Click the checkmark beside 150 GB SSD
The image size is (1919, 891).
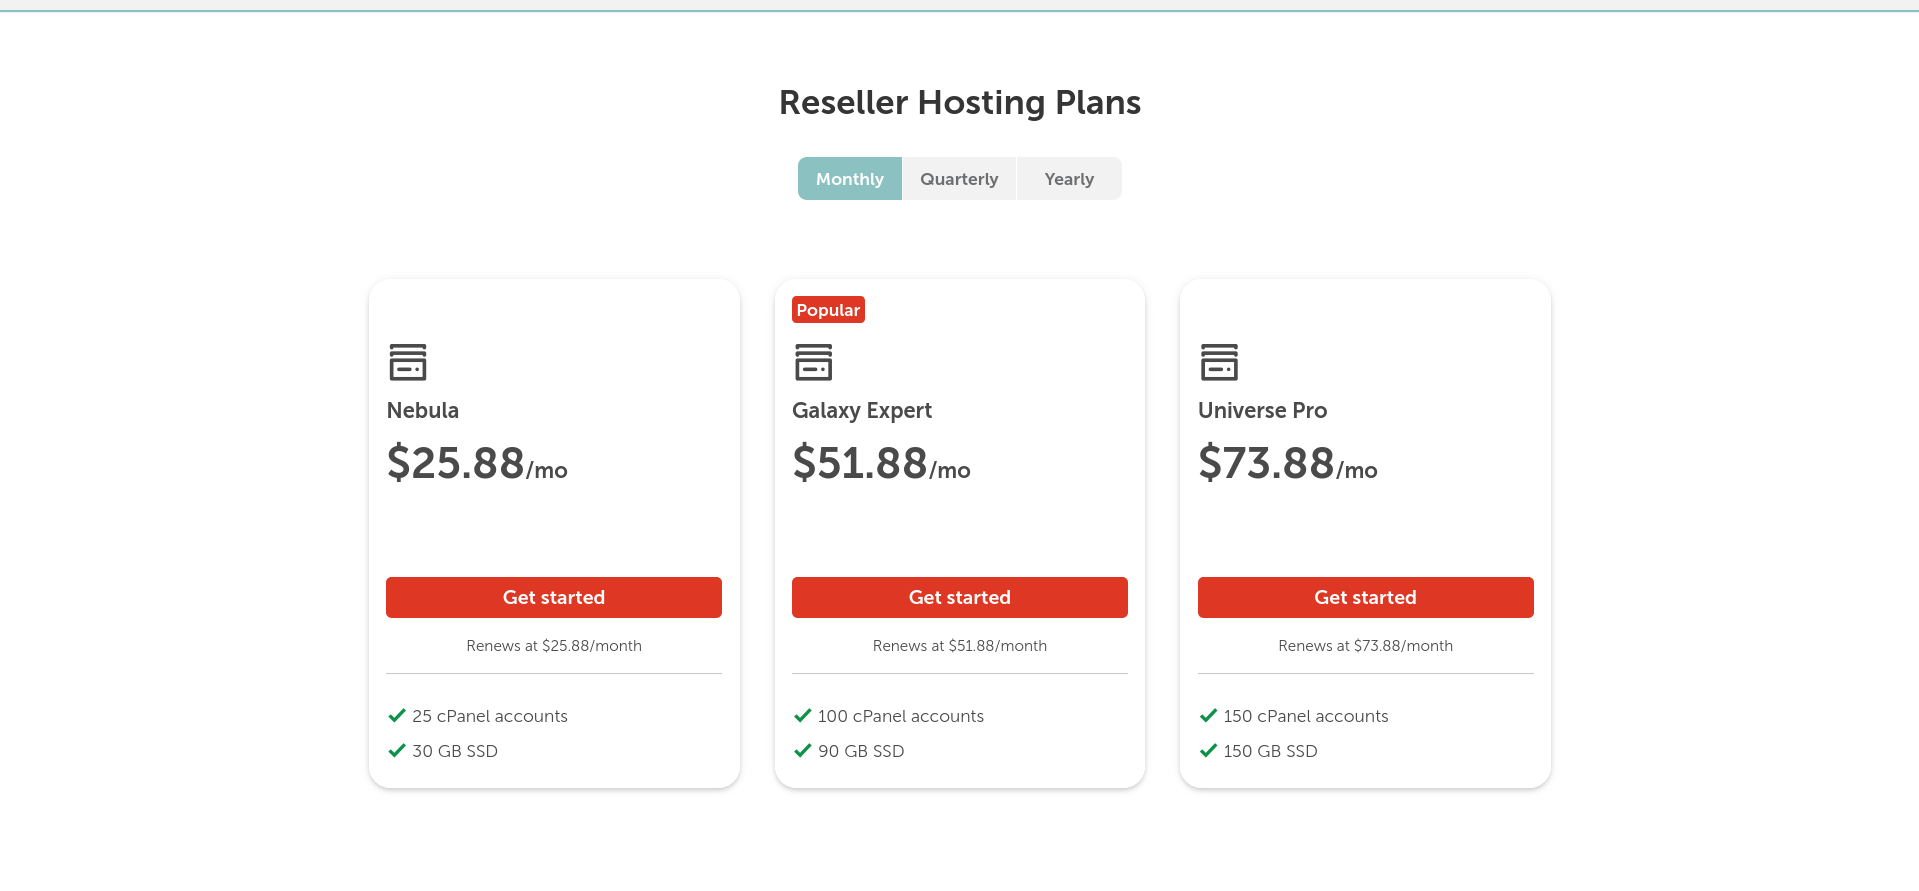[1208, 751]
